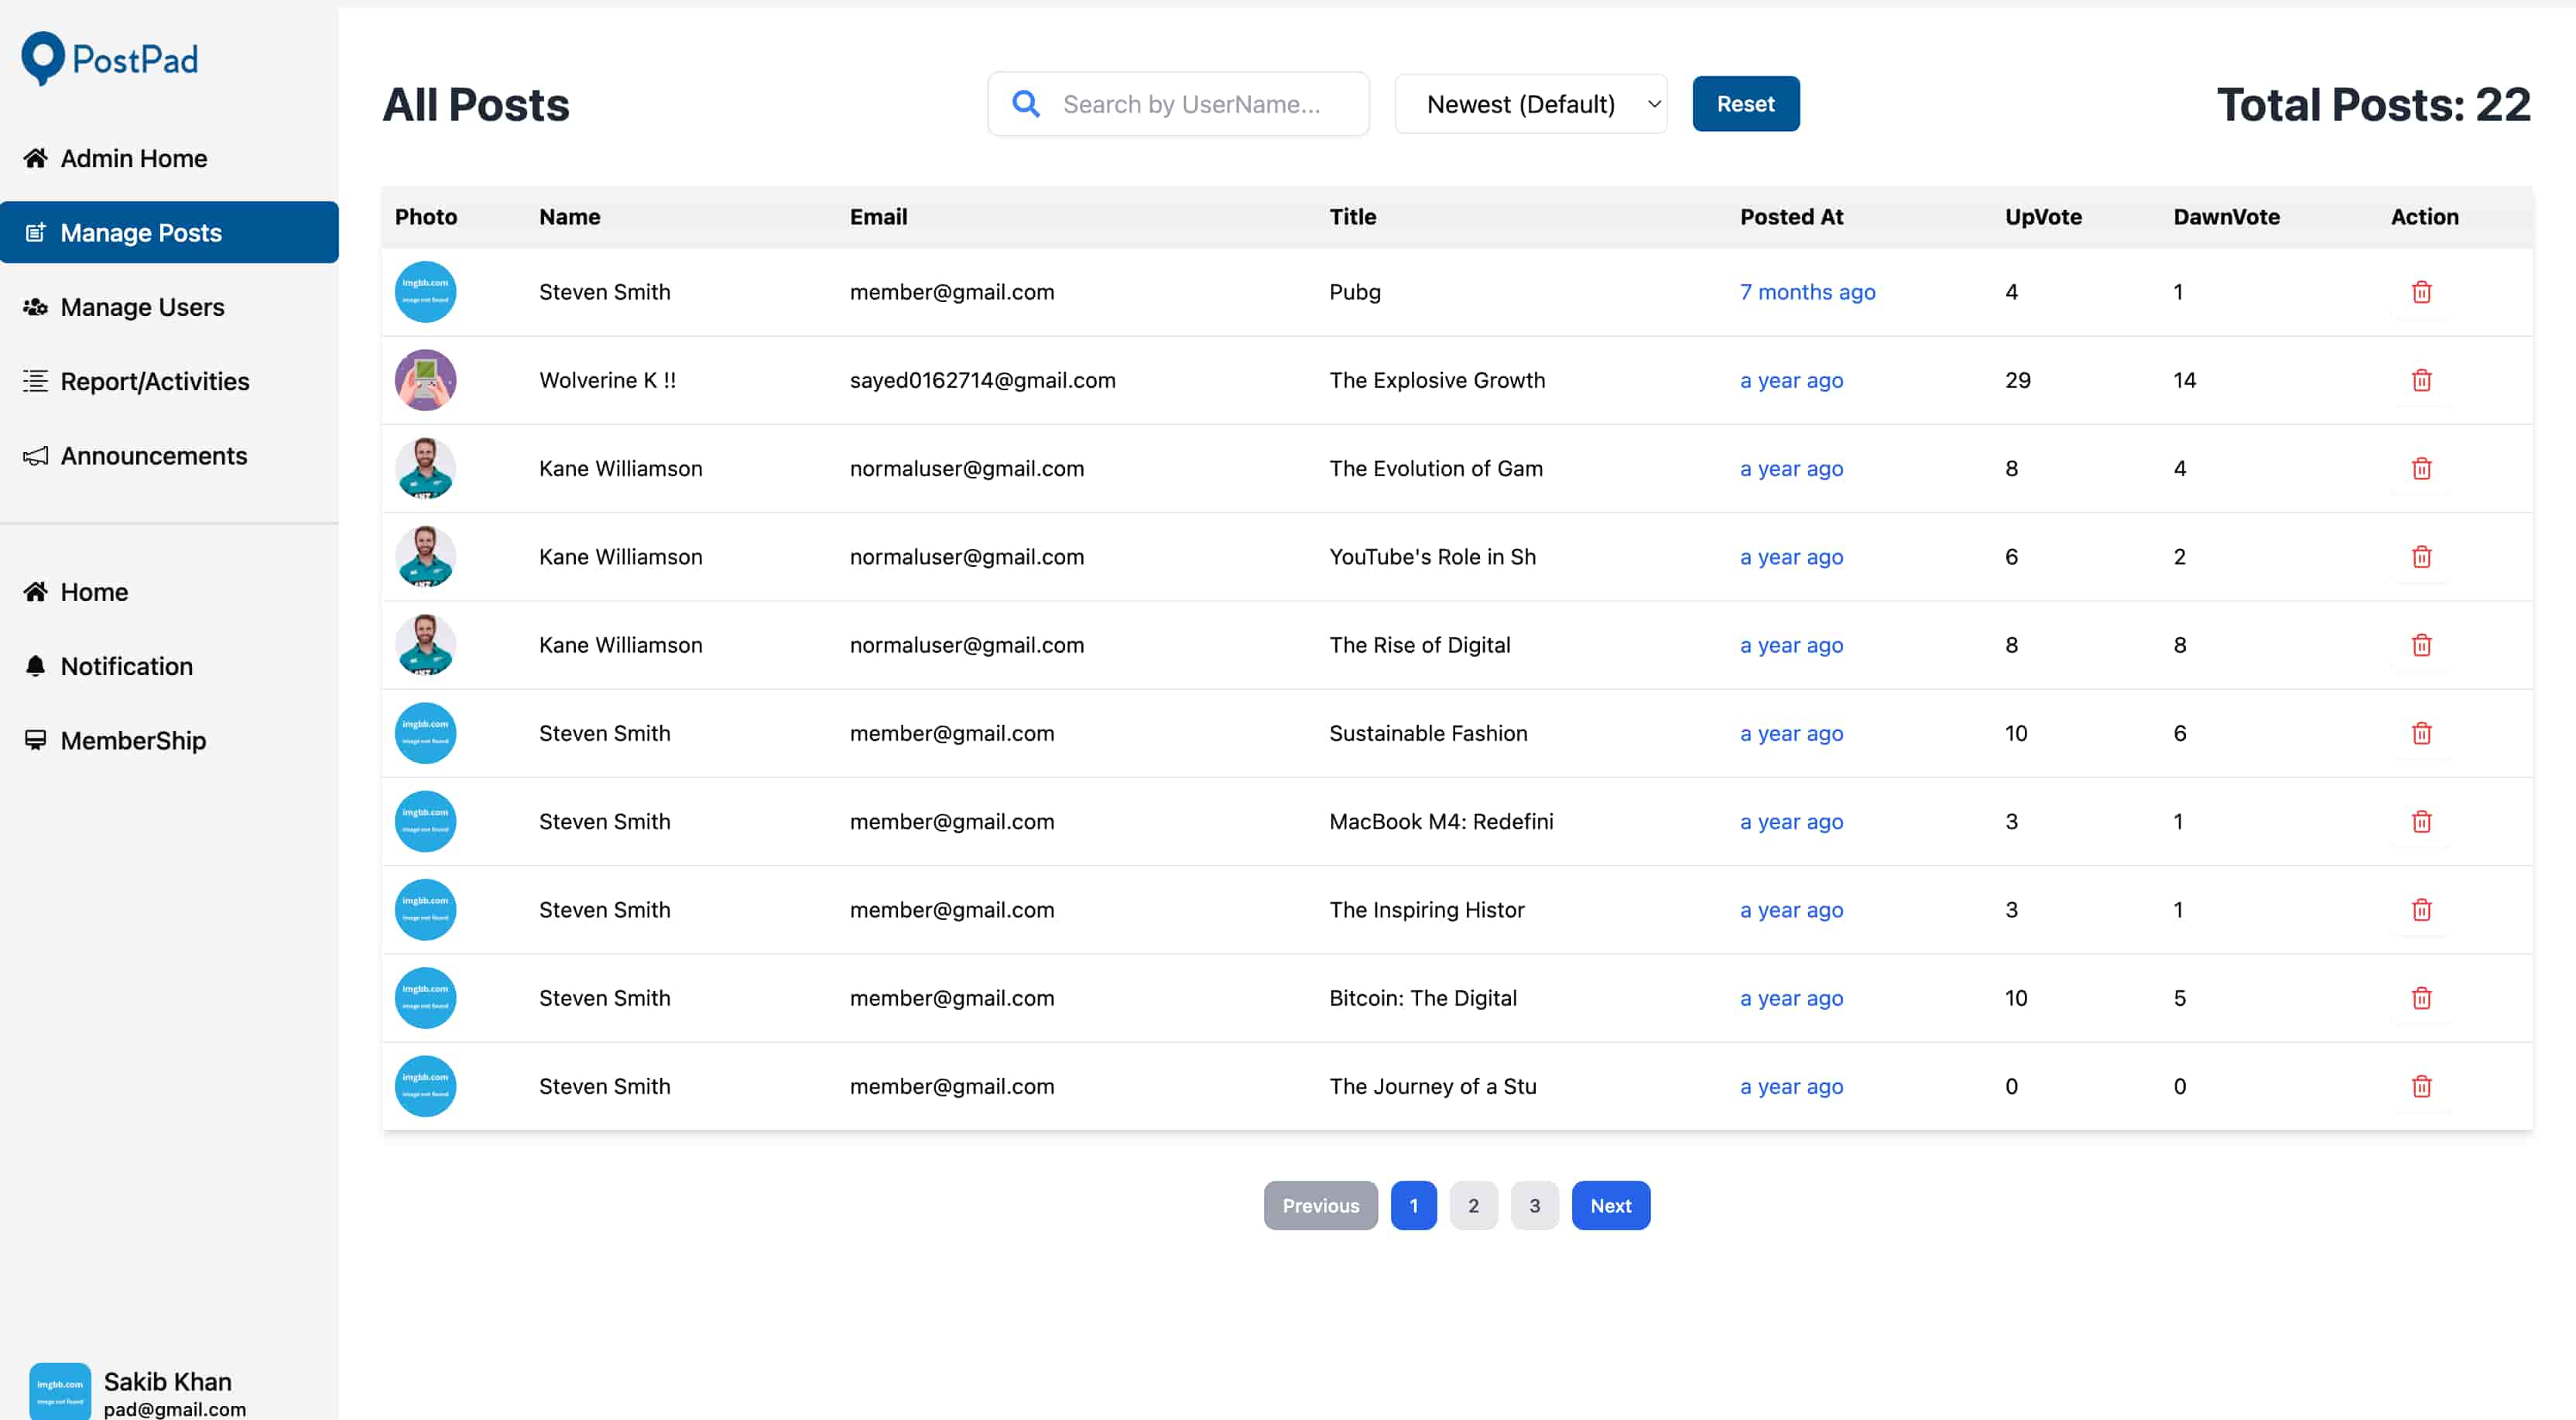Delete MacBook M4: Redefini post
Viewport: 2576px width, 1420px height.
click(2421, 821)
